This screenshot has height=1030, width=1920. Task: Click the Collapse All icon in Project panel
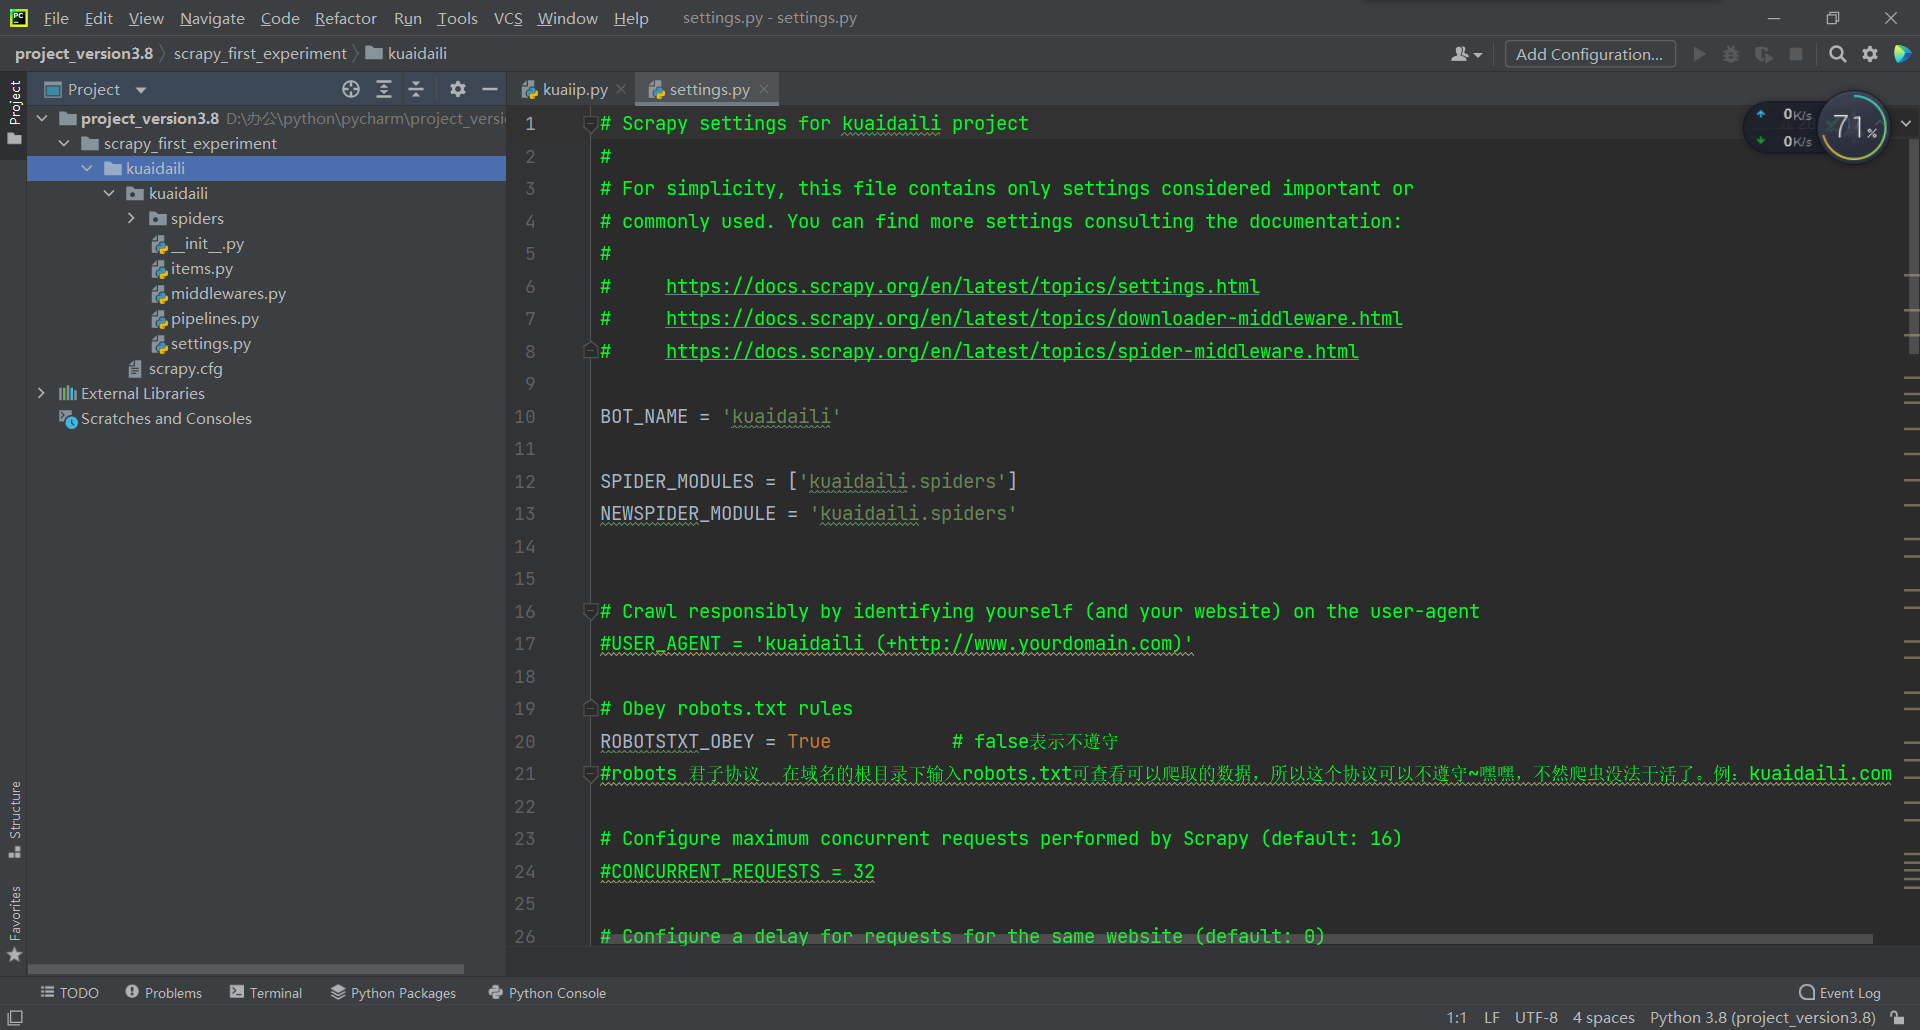coord(416,89)
